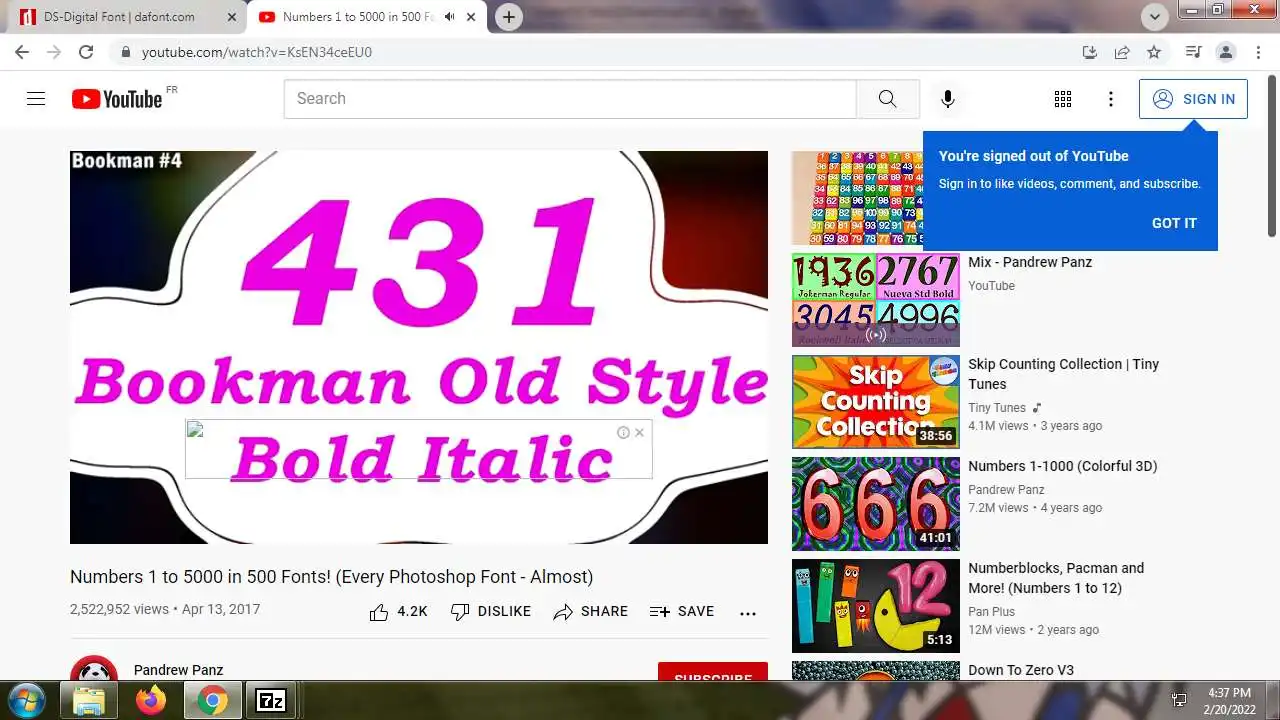
Task: Share this page from address bar
Action: tap(1122, 52)
